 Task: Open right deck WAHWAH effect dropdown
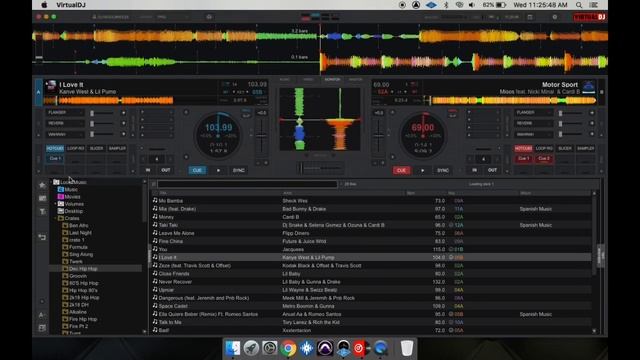pos(534,134)
